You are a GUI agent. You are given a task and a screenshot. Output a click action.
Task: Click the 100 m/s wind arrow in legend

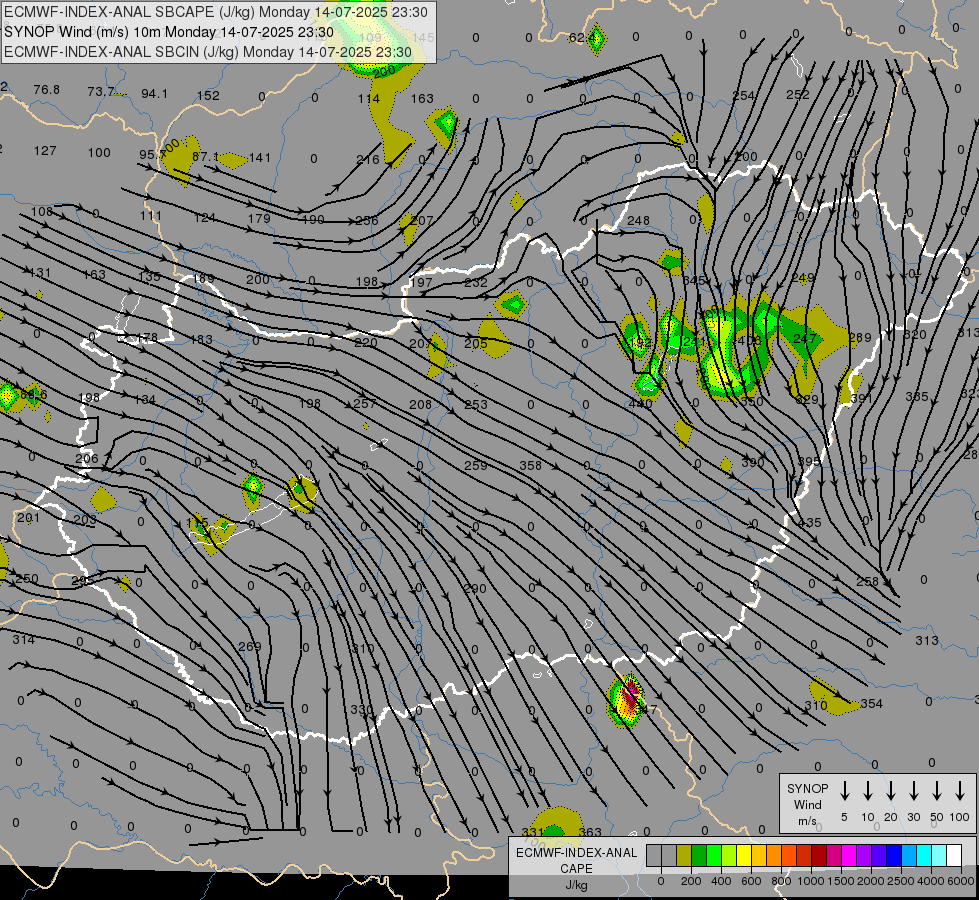960,791
